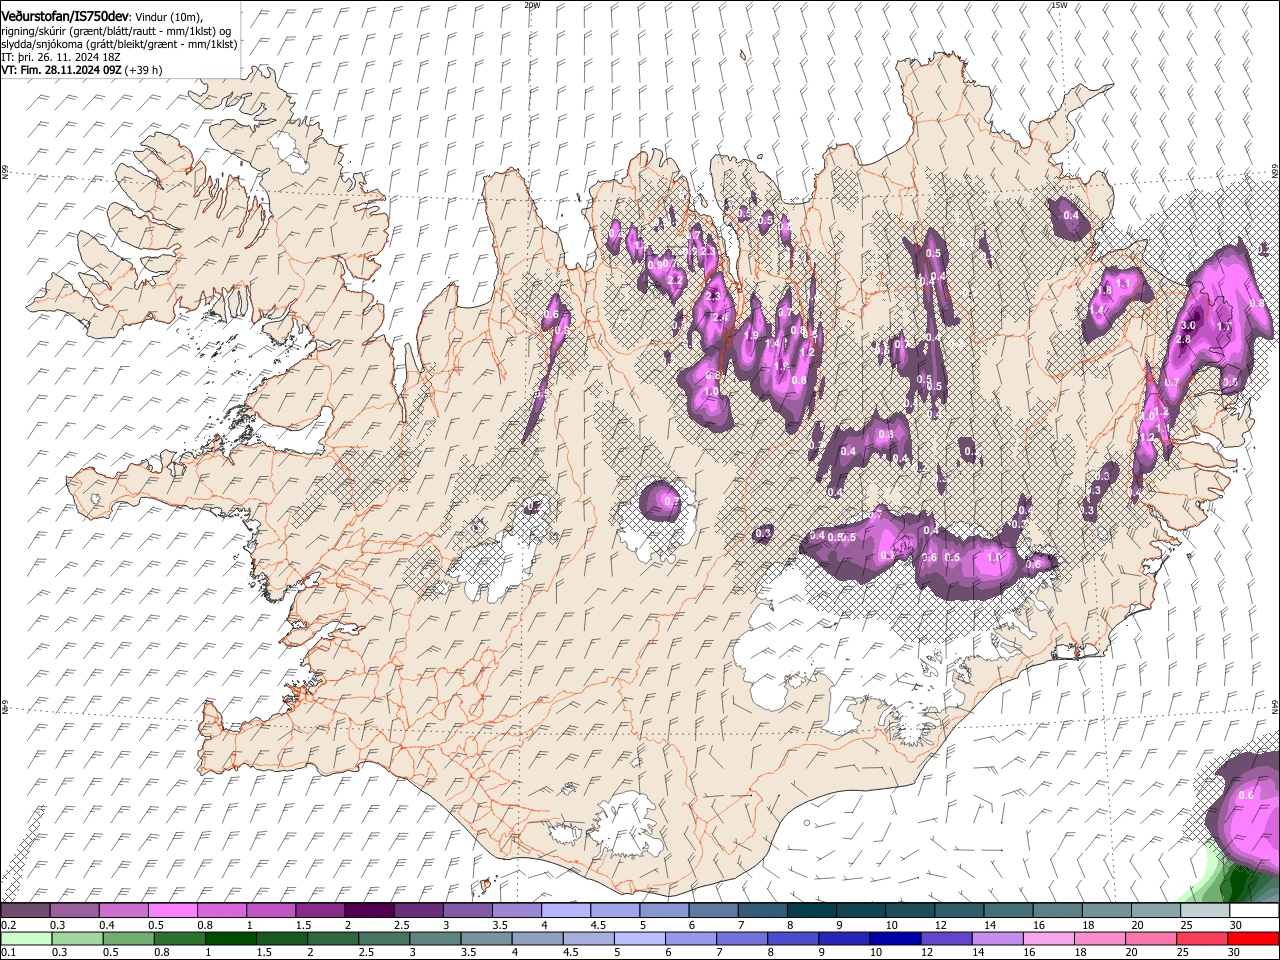Select the blue rain swatch between 8 and 9

click(792, 939)
